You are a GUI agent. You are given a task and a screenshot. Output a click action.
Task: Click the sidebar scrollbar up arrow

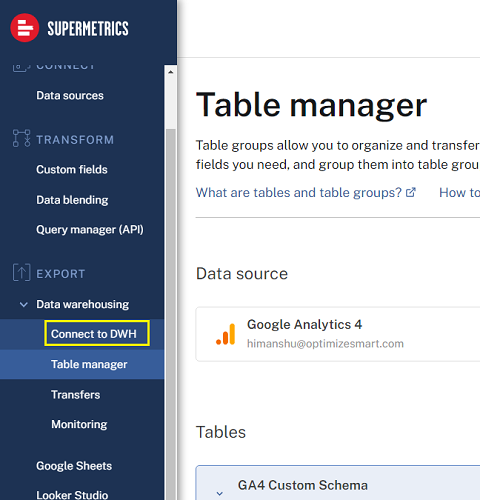point(171,72)
